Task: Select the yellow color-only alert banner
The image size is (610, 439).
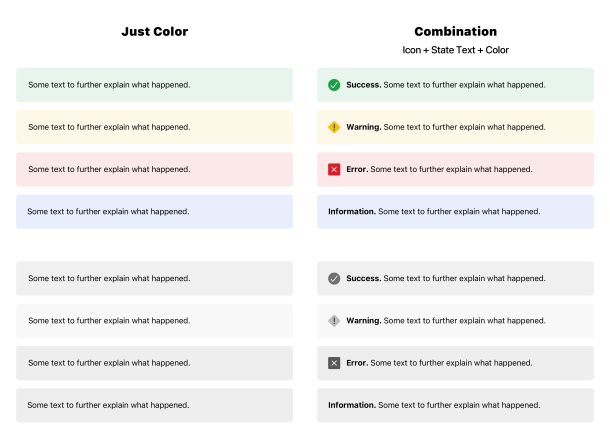Action: point(154,127)
